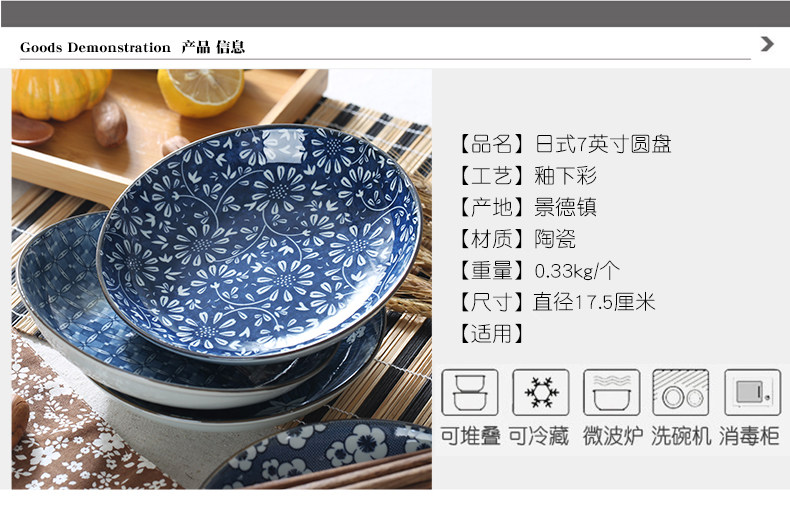
Task: Click the lemon half in the photo
Action: click(x=201, y=91)
